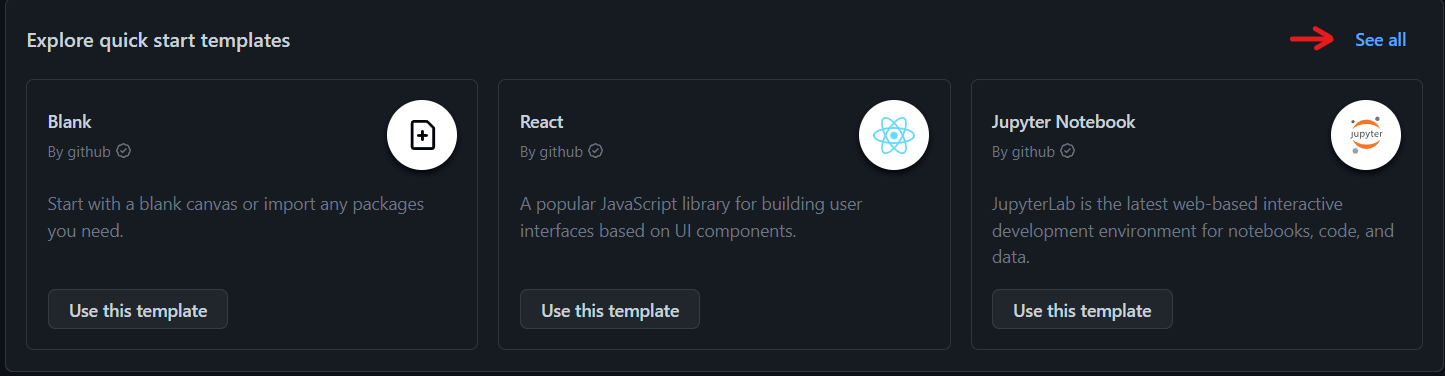Open the React template title

[542, 122]
